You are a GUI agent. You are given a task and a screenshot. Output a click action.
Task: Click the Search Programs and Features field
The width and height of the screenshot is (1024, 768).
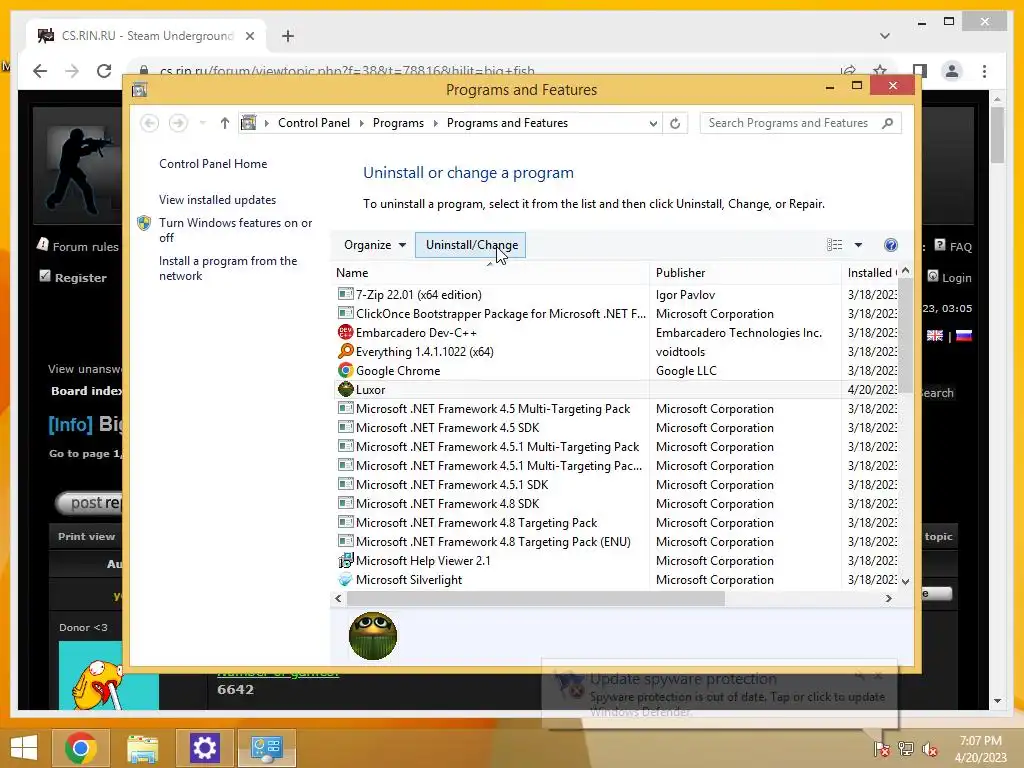pyautogui.click(x=801, y=123)
